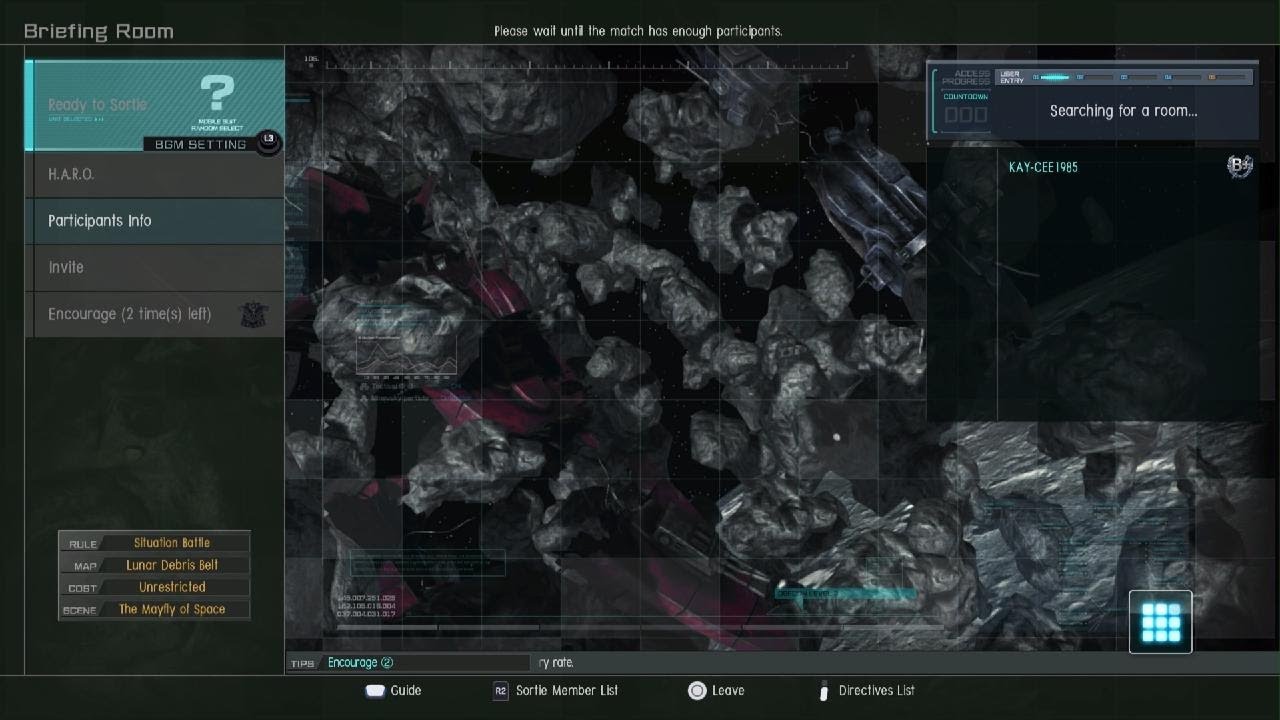Select the Ready to Sortie option
The image size is (1280, 720).
click(155, 105)
